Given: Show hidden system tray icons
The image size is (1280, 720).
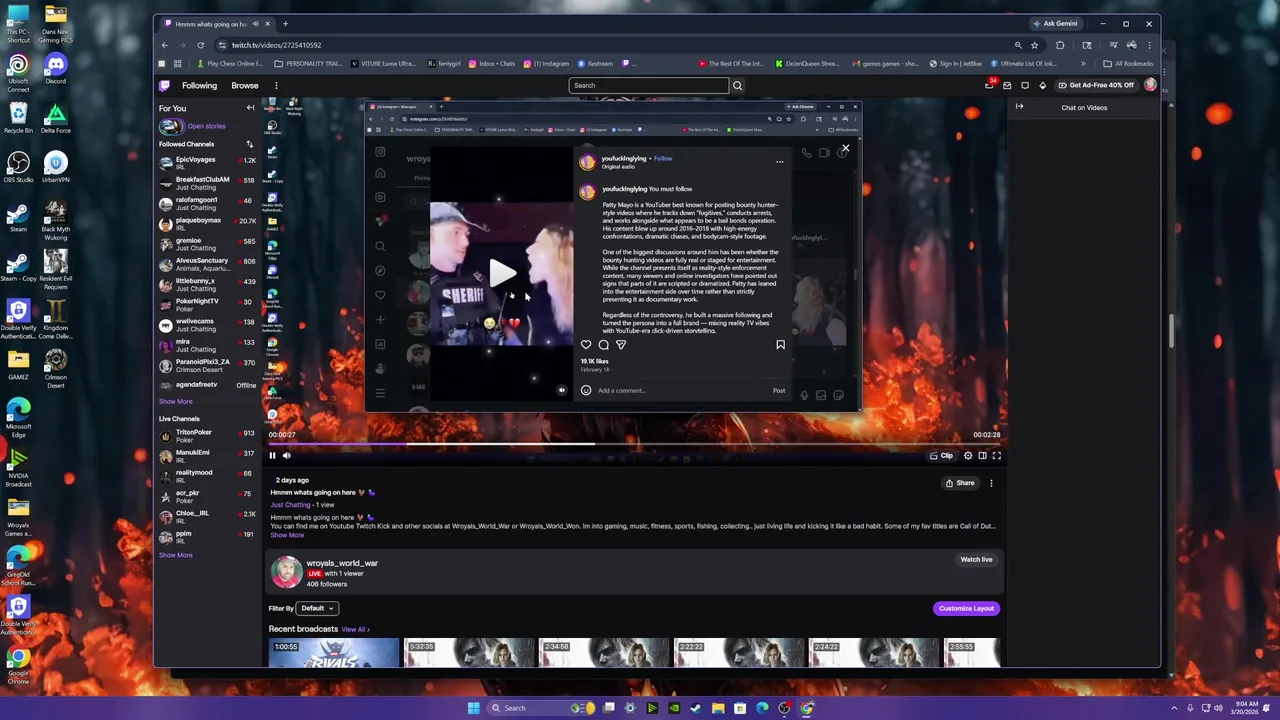Looking at the screenshot, I should pyautogui.click(x=1174, y=708).
